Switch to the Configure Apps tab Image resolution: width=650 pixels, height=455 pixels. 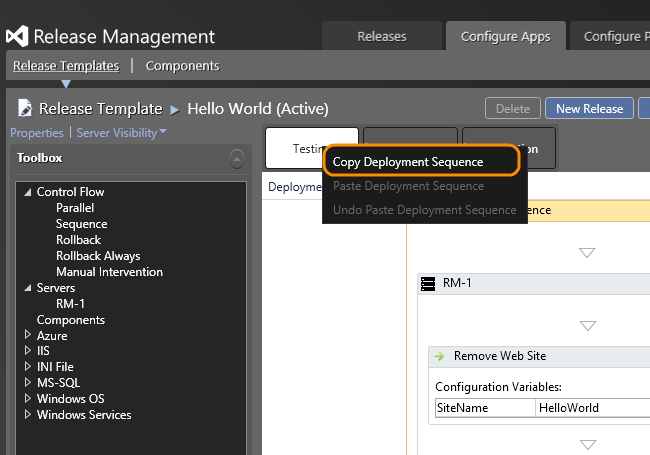(506, 36)
